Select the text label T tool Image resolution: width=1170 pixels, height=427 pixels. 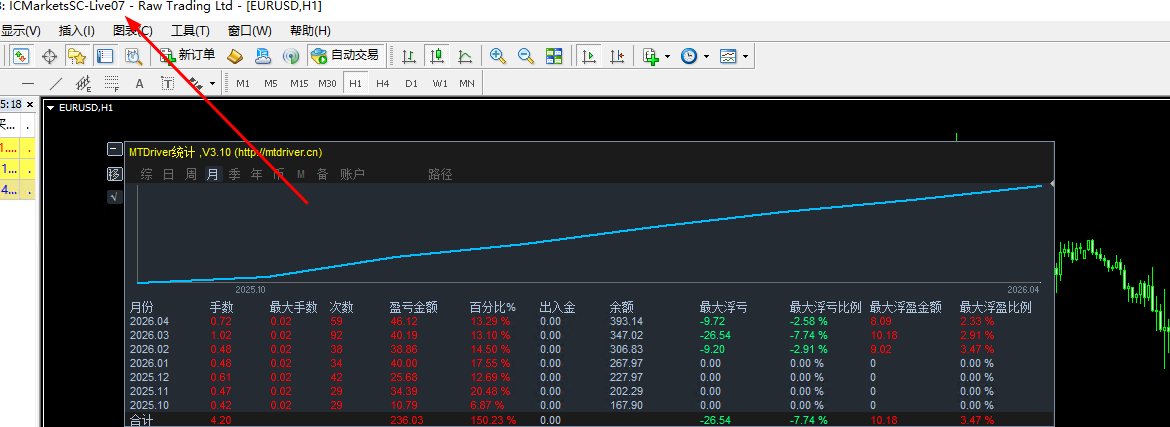pos(167,84)
